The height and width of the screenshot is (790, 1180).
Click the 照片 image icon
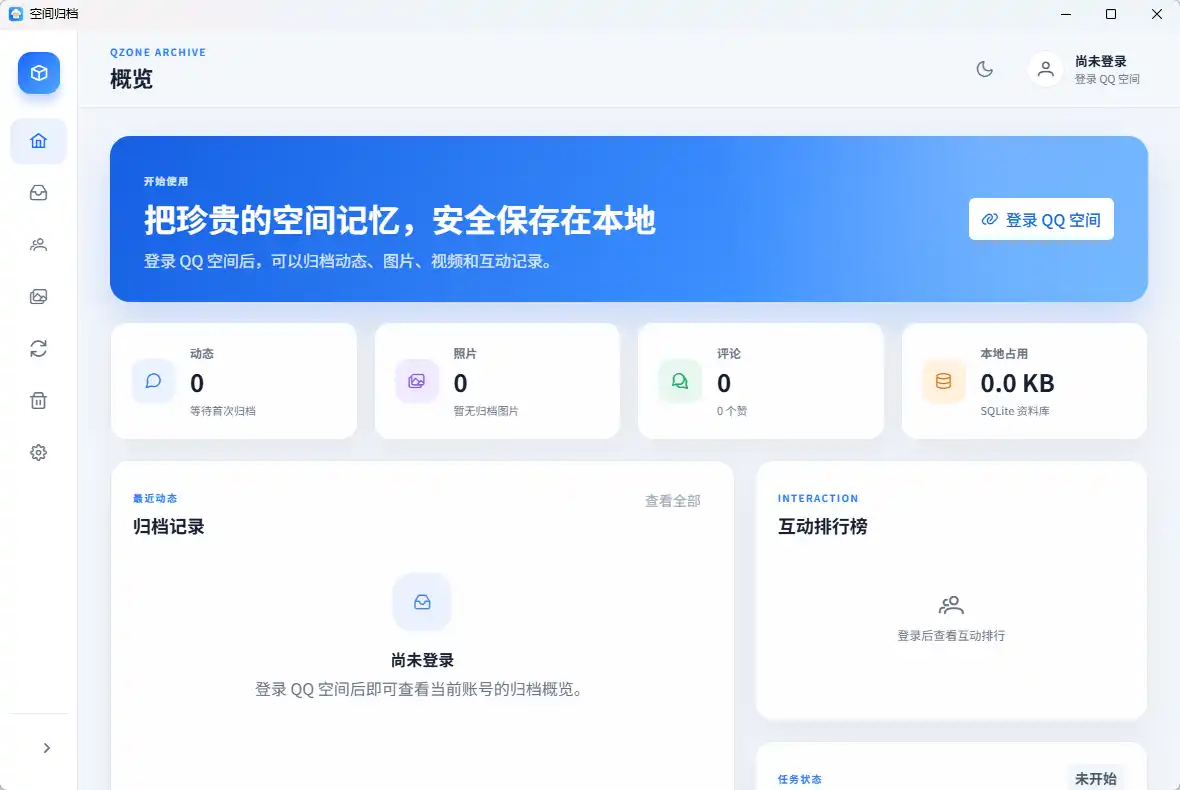pos(417,381)
